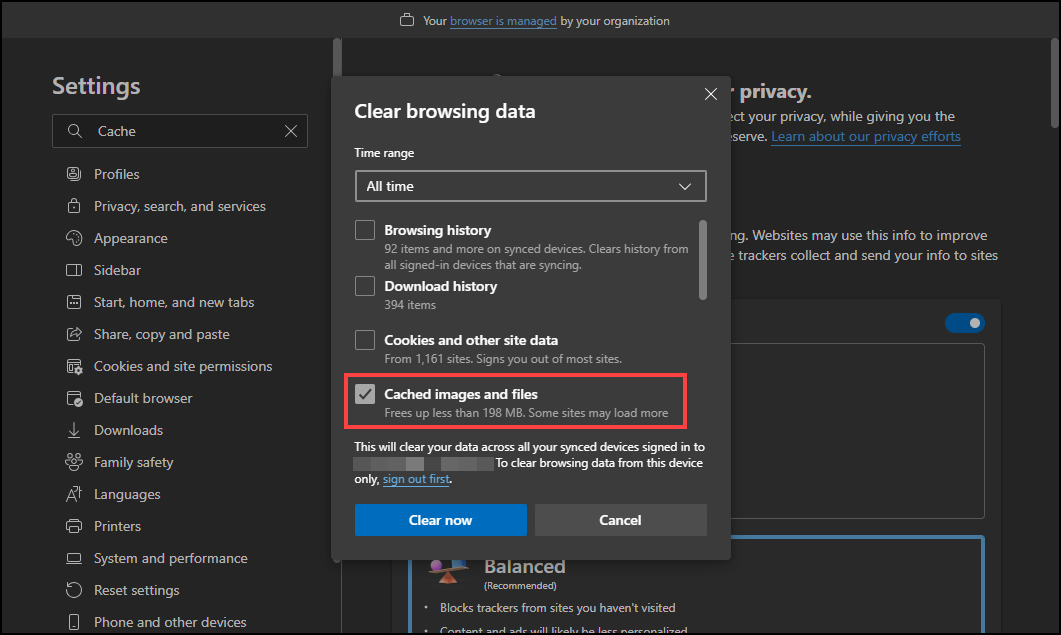
Task: Click the Cancel button in dialog
Action: point(620,520)
